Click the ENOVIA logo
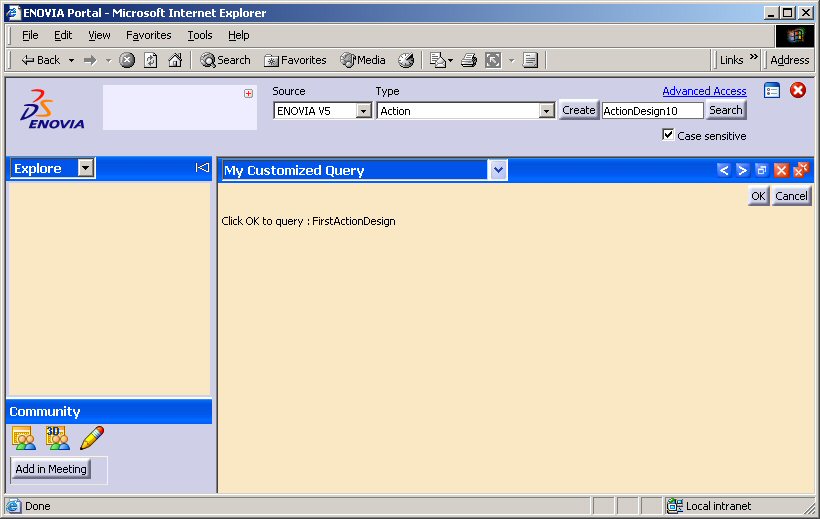The image size is (820, 519). coord(52,109)
